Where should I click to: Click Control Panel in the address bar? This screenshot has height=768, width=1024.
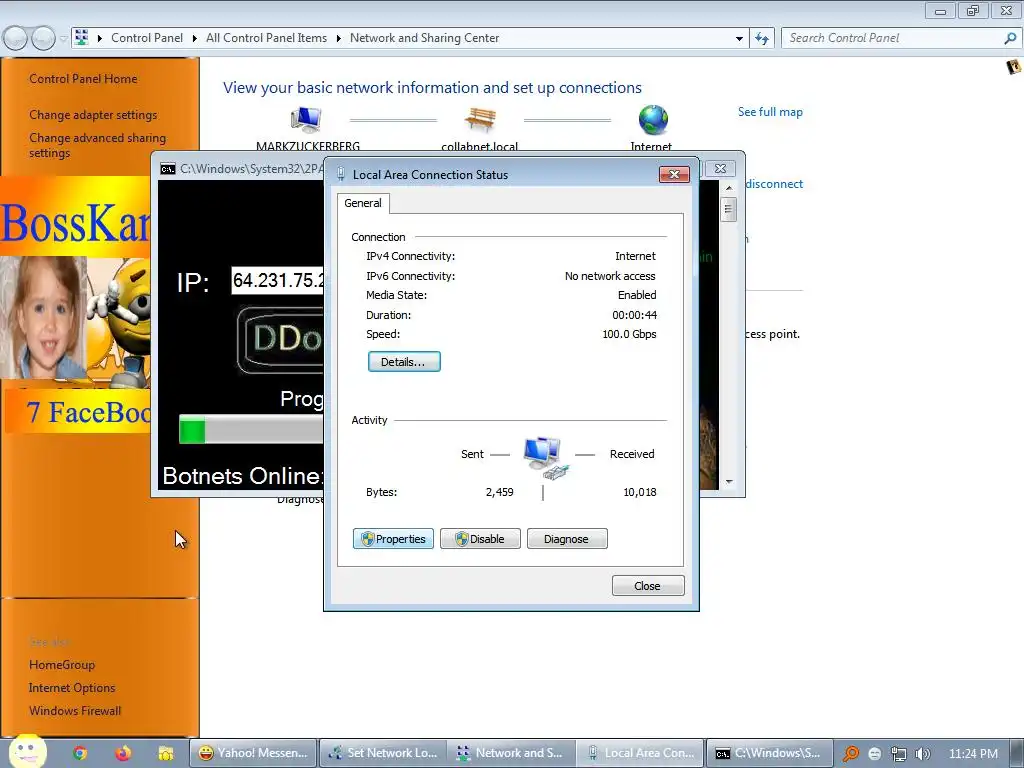147,38
